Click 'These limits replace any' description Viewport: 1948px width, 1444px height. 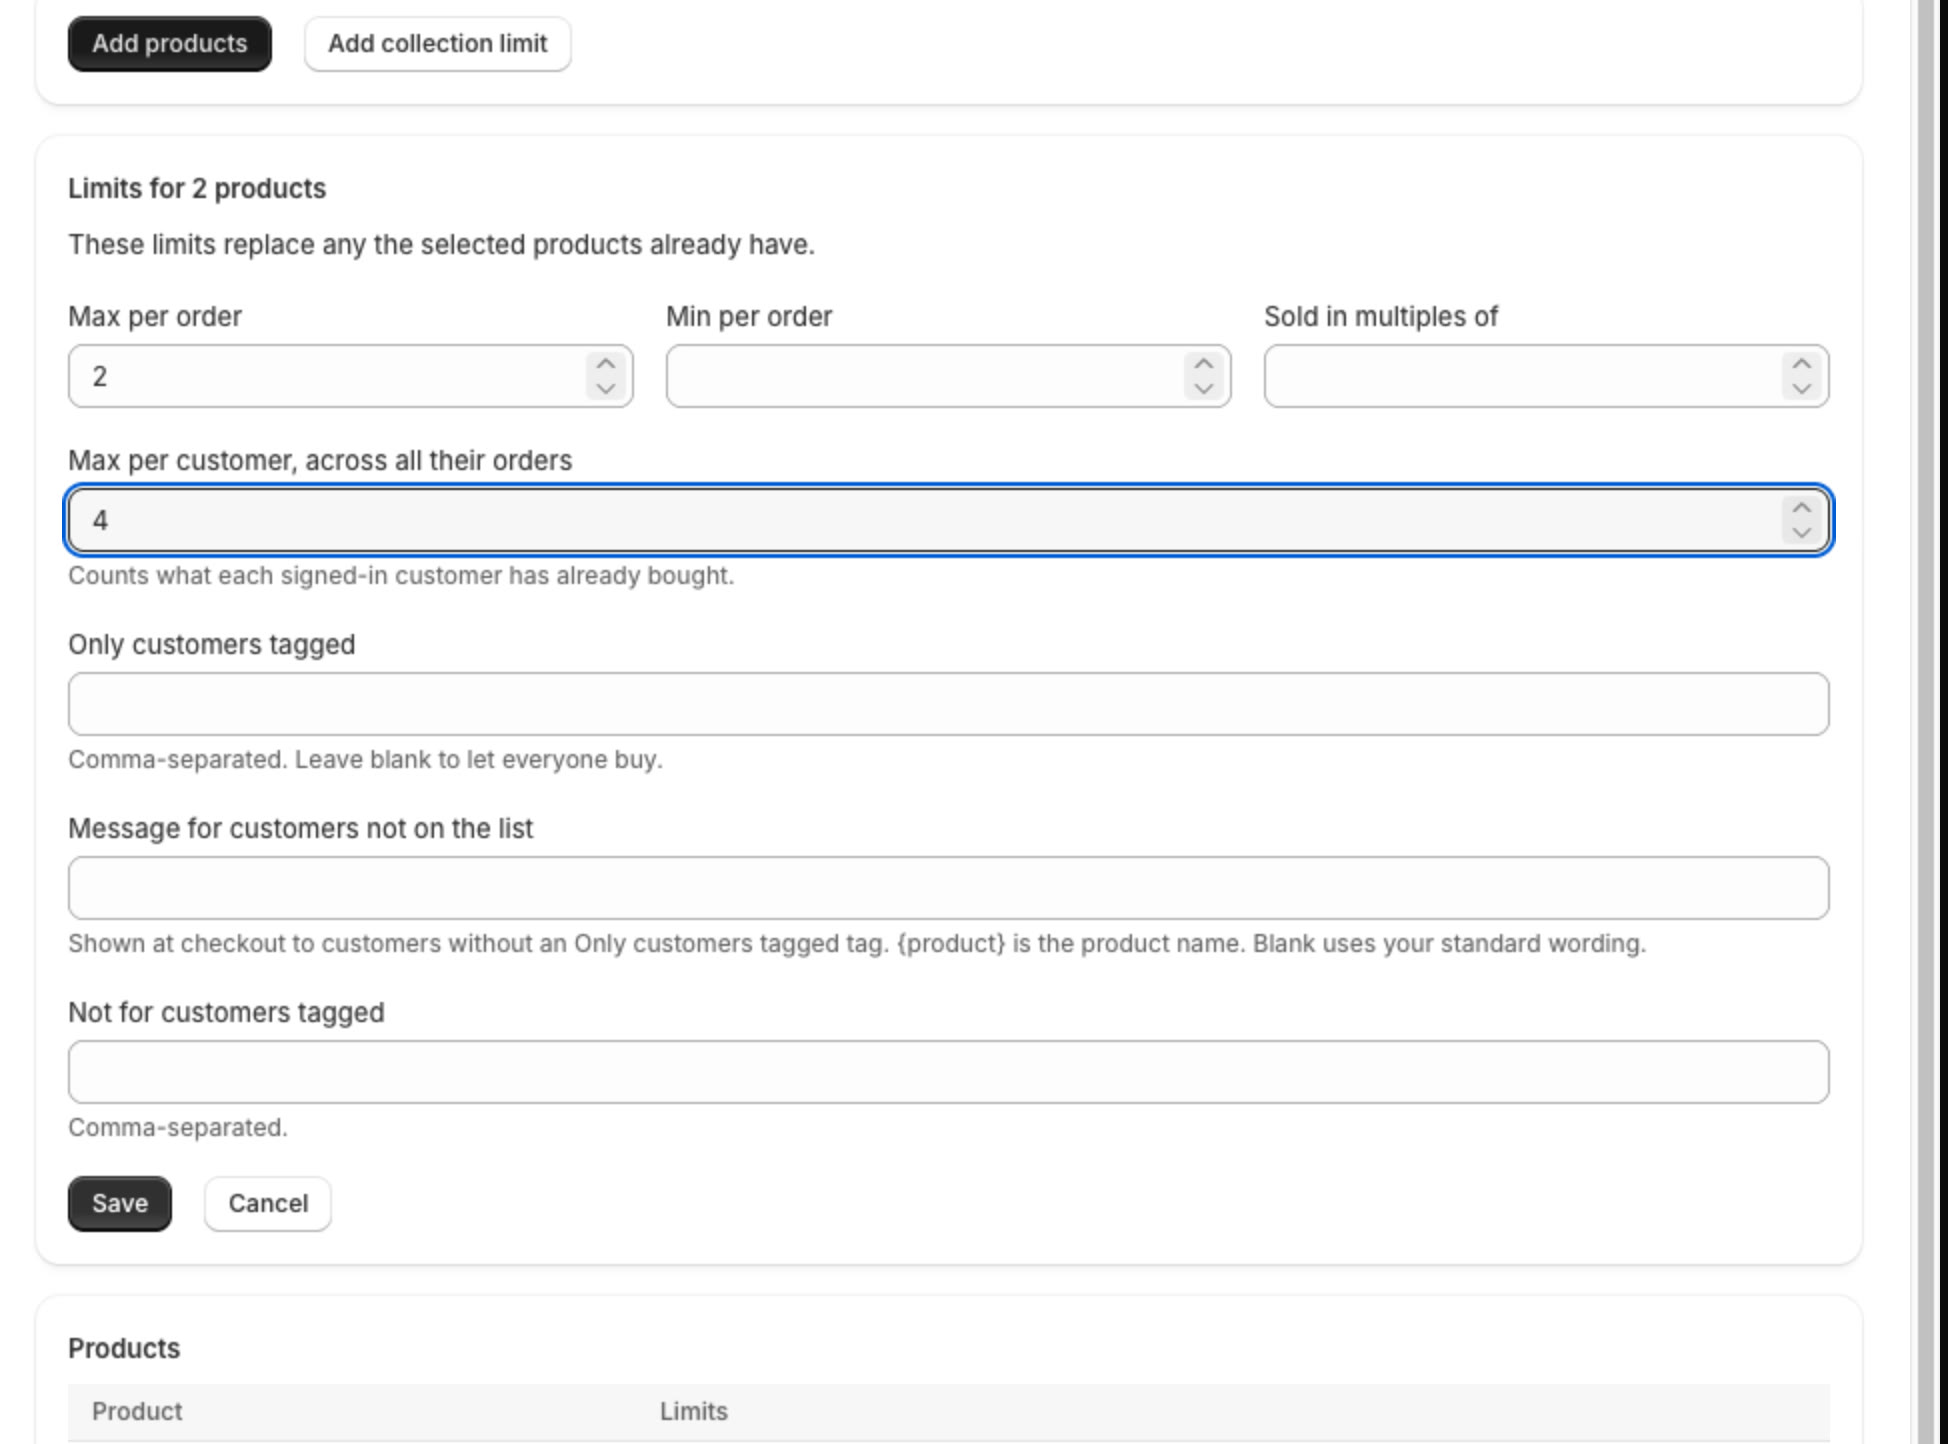pyautogui.click(x=441, y=245)
